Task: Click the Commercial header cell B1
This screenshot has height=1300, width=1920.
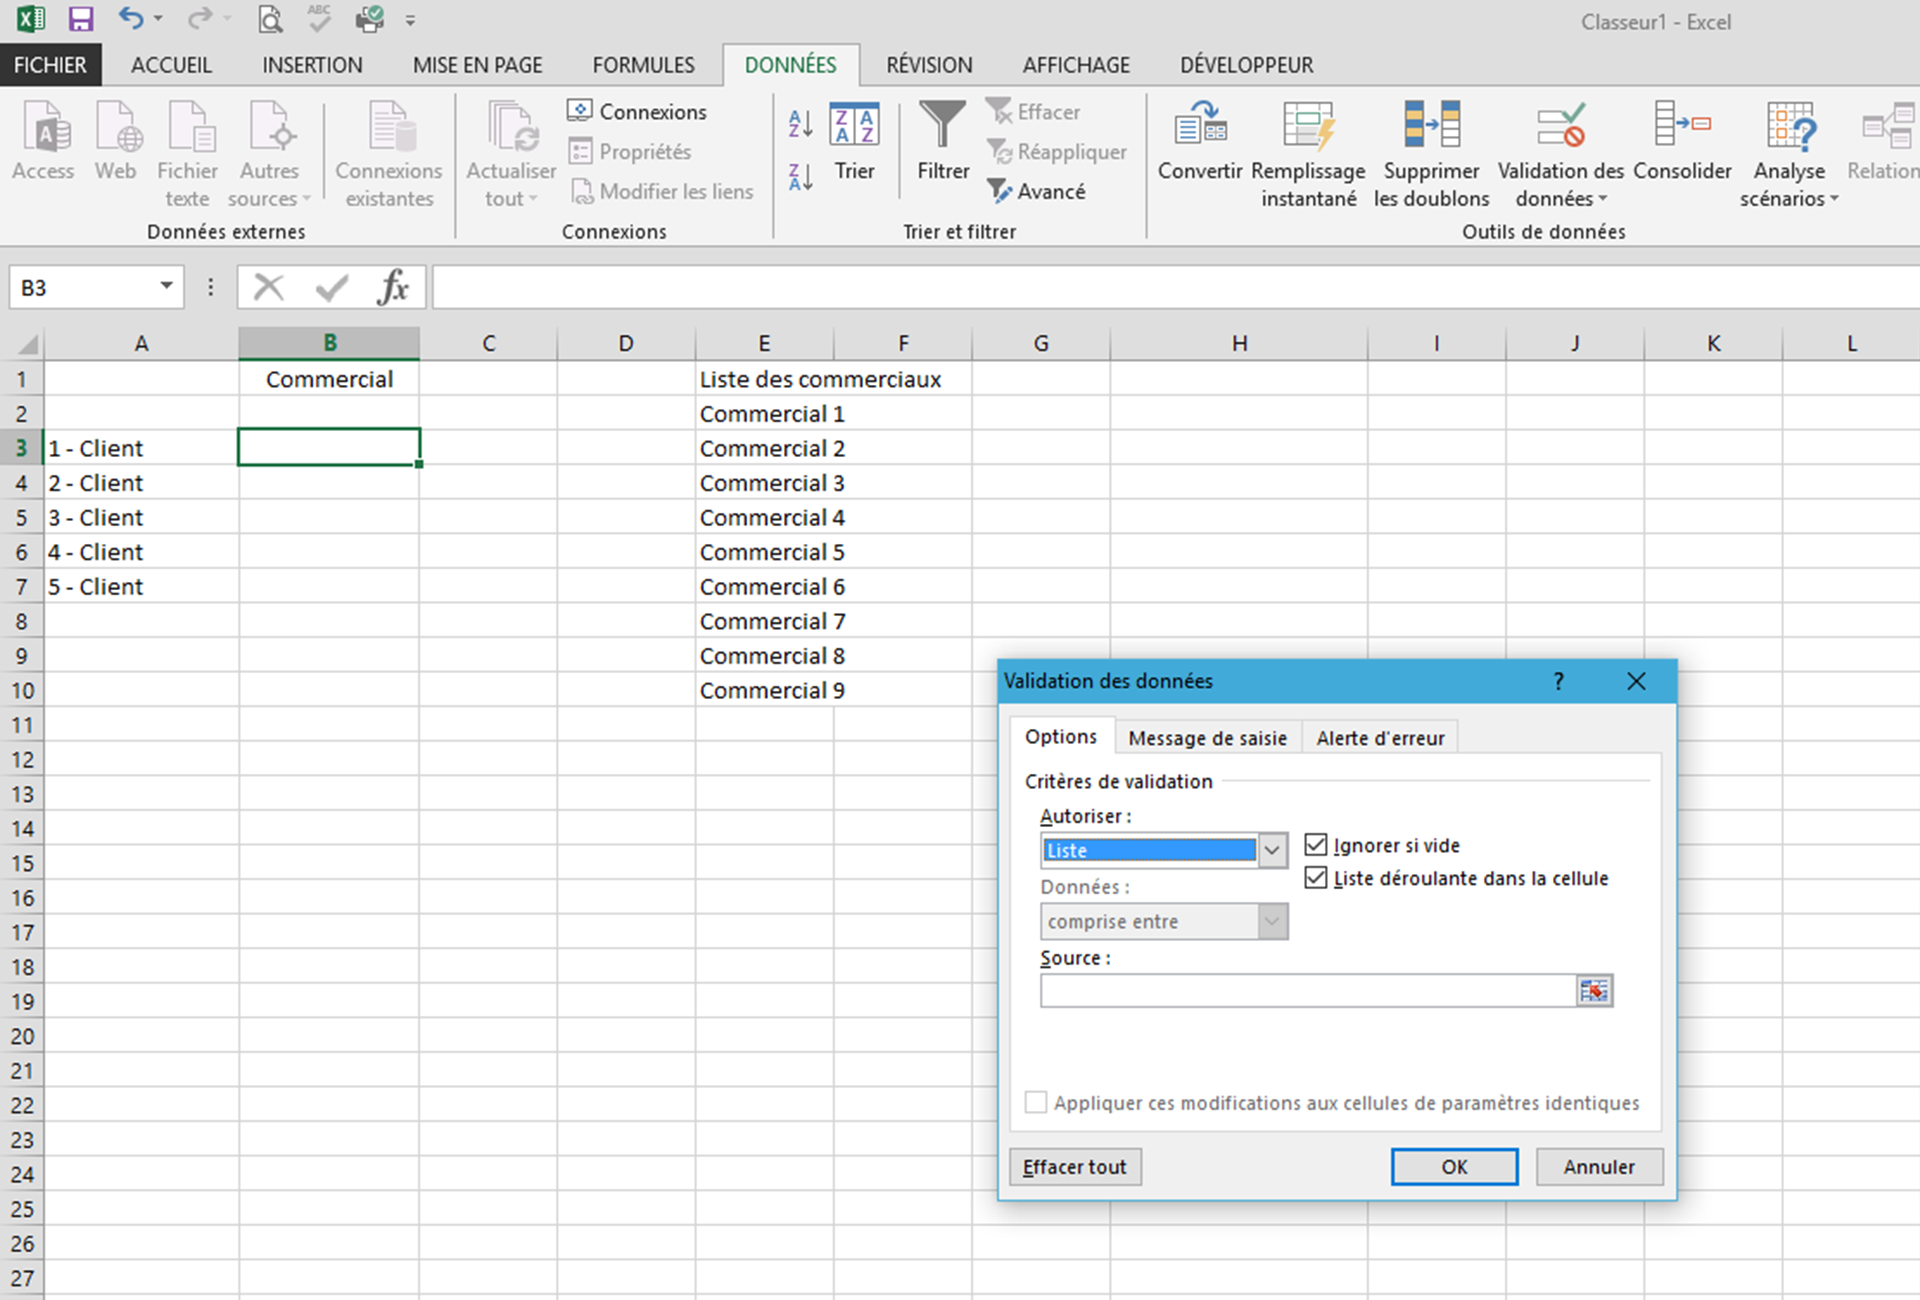Action: (x=329, y=380)
